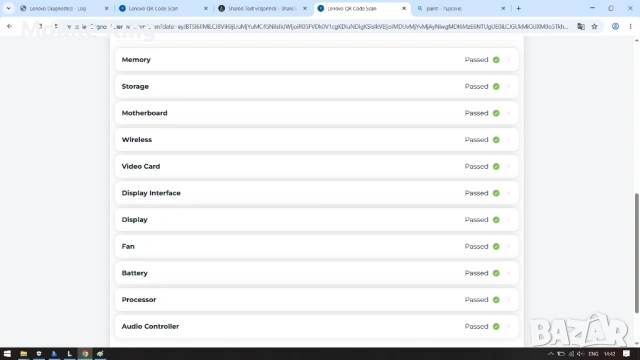This screenshot has height=360, width=640.
Task: Click the Audio Controller row label
Action: 150,327
